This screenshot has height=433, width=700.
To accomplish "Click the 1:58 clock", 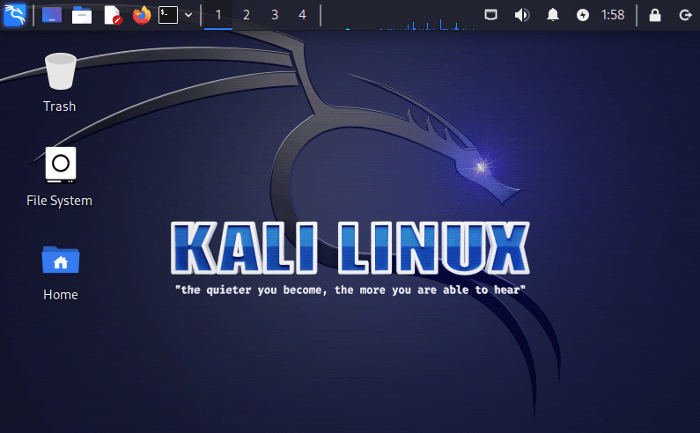I will (x=612, y=15).
